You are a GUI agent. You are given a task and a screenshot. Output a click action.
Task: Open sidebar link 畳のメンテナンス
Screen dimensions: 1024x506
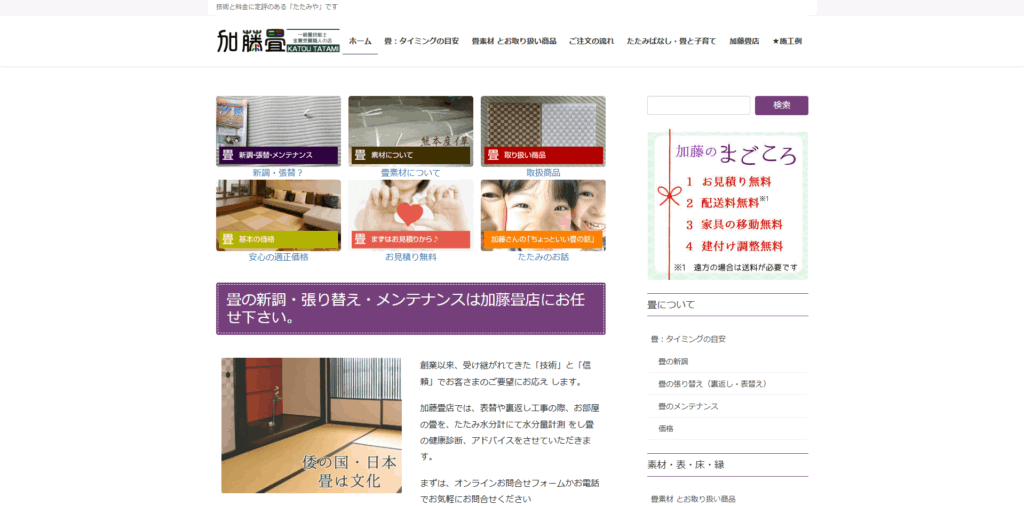688,406
